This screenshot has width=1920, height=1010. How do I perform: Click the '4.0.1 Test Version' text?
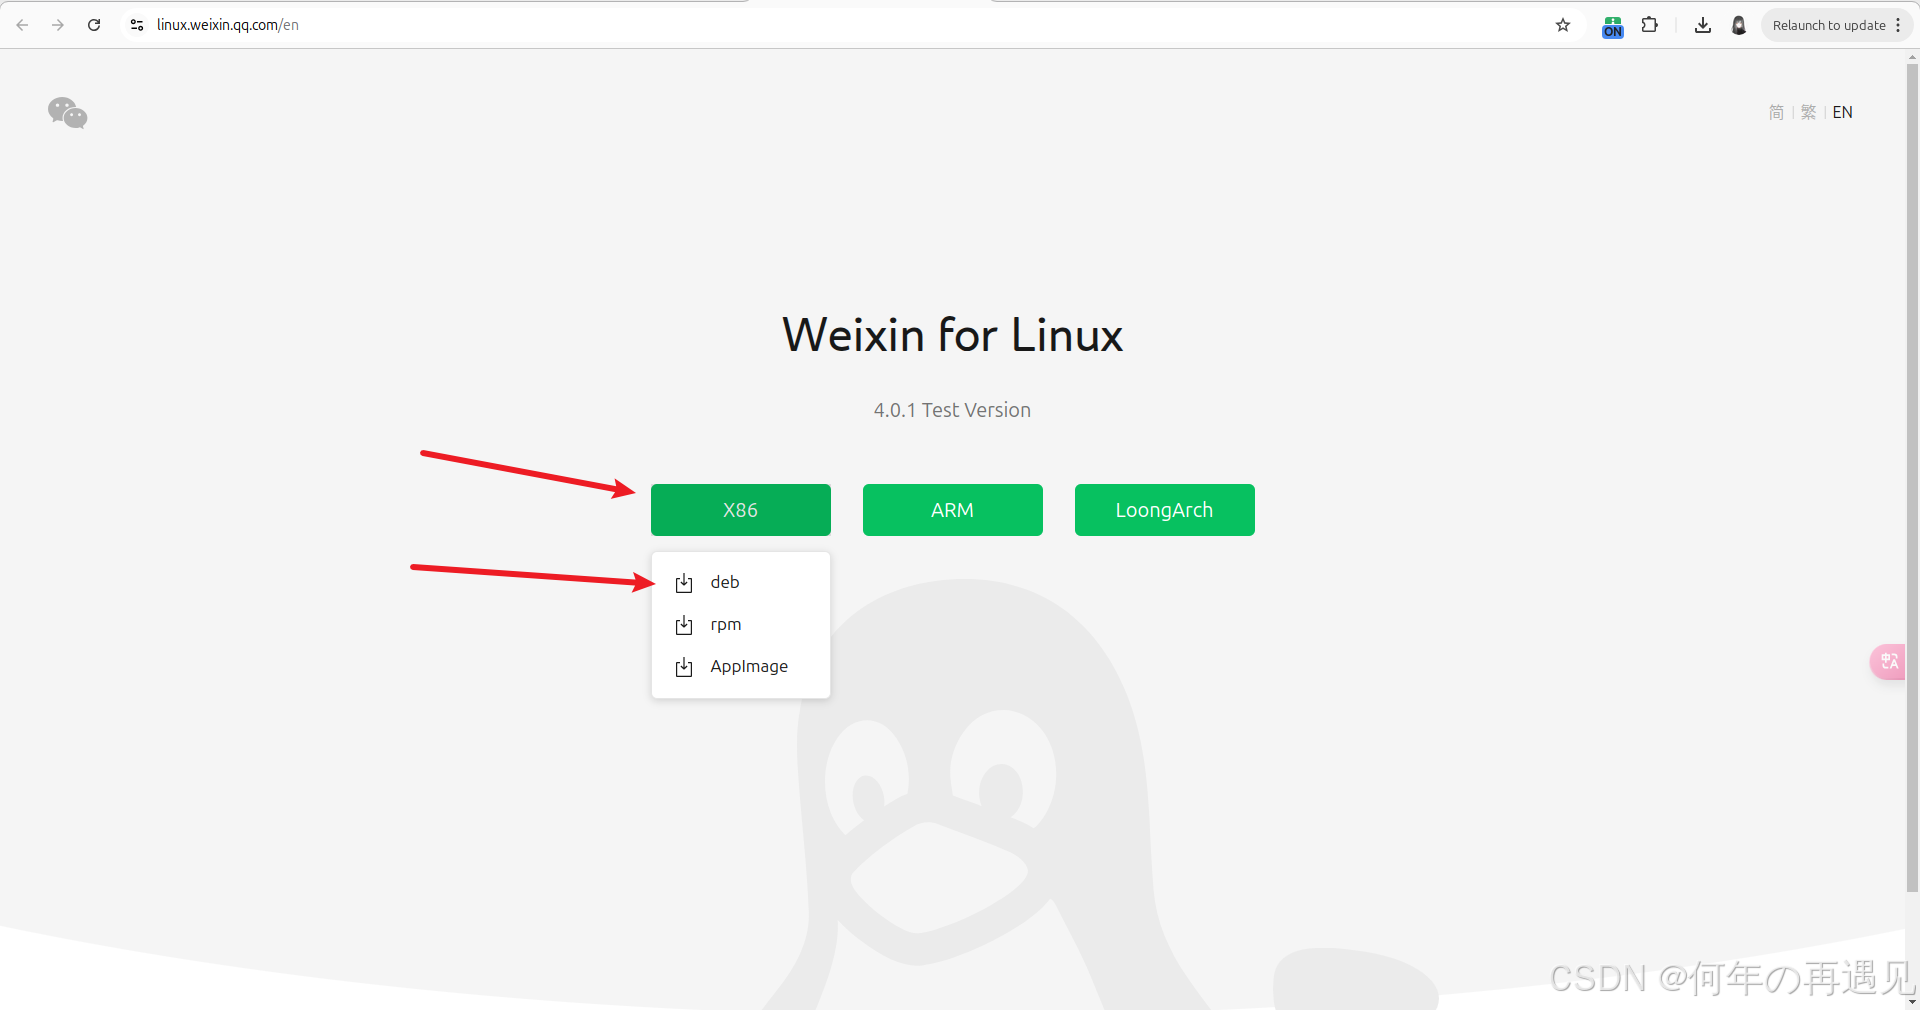coord(952,410)
